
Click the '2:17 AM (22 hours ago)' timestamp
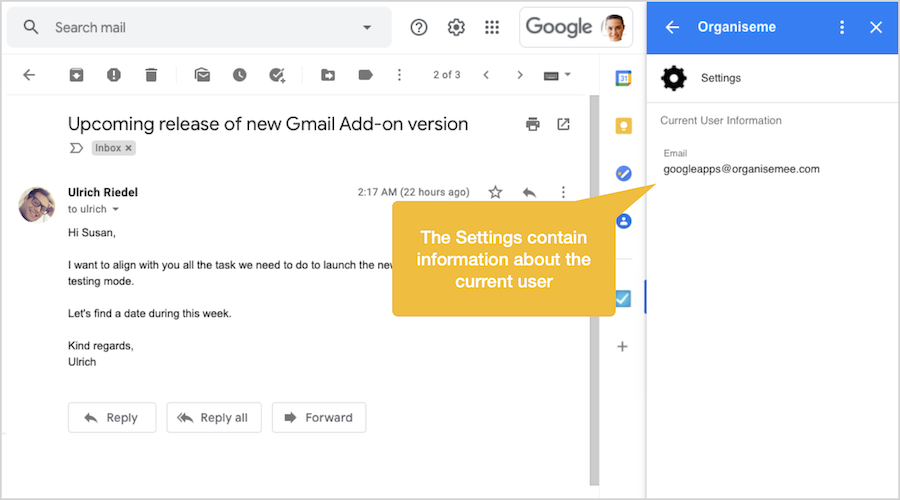[413, 192]
